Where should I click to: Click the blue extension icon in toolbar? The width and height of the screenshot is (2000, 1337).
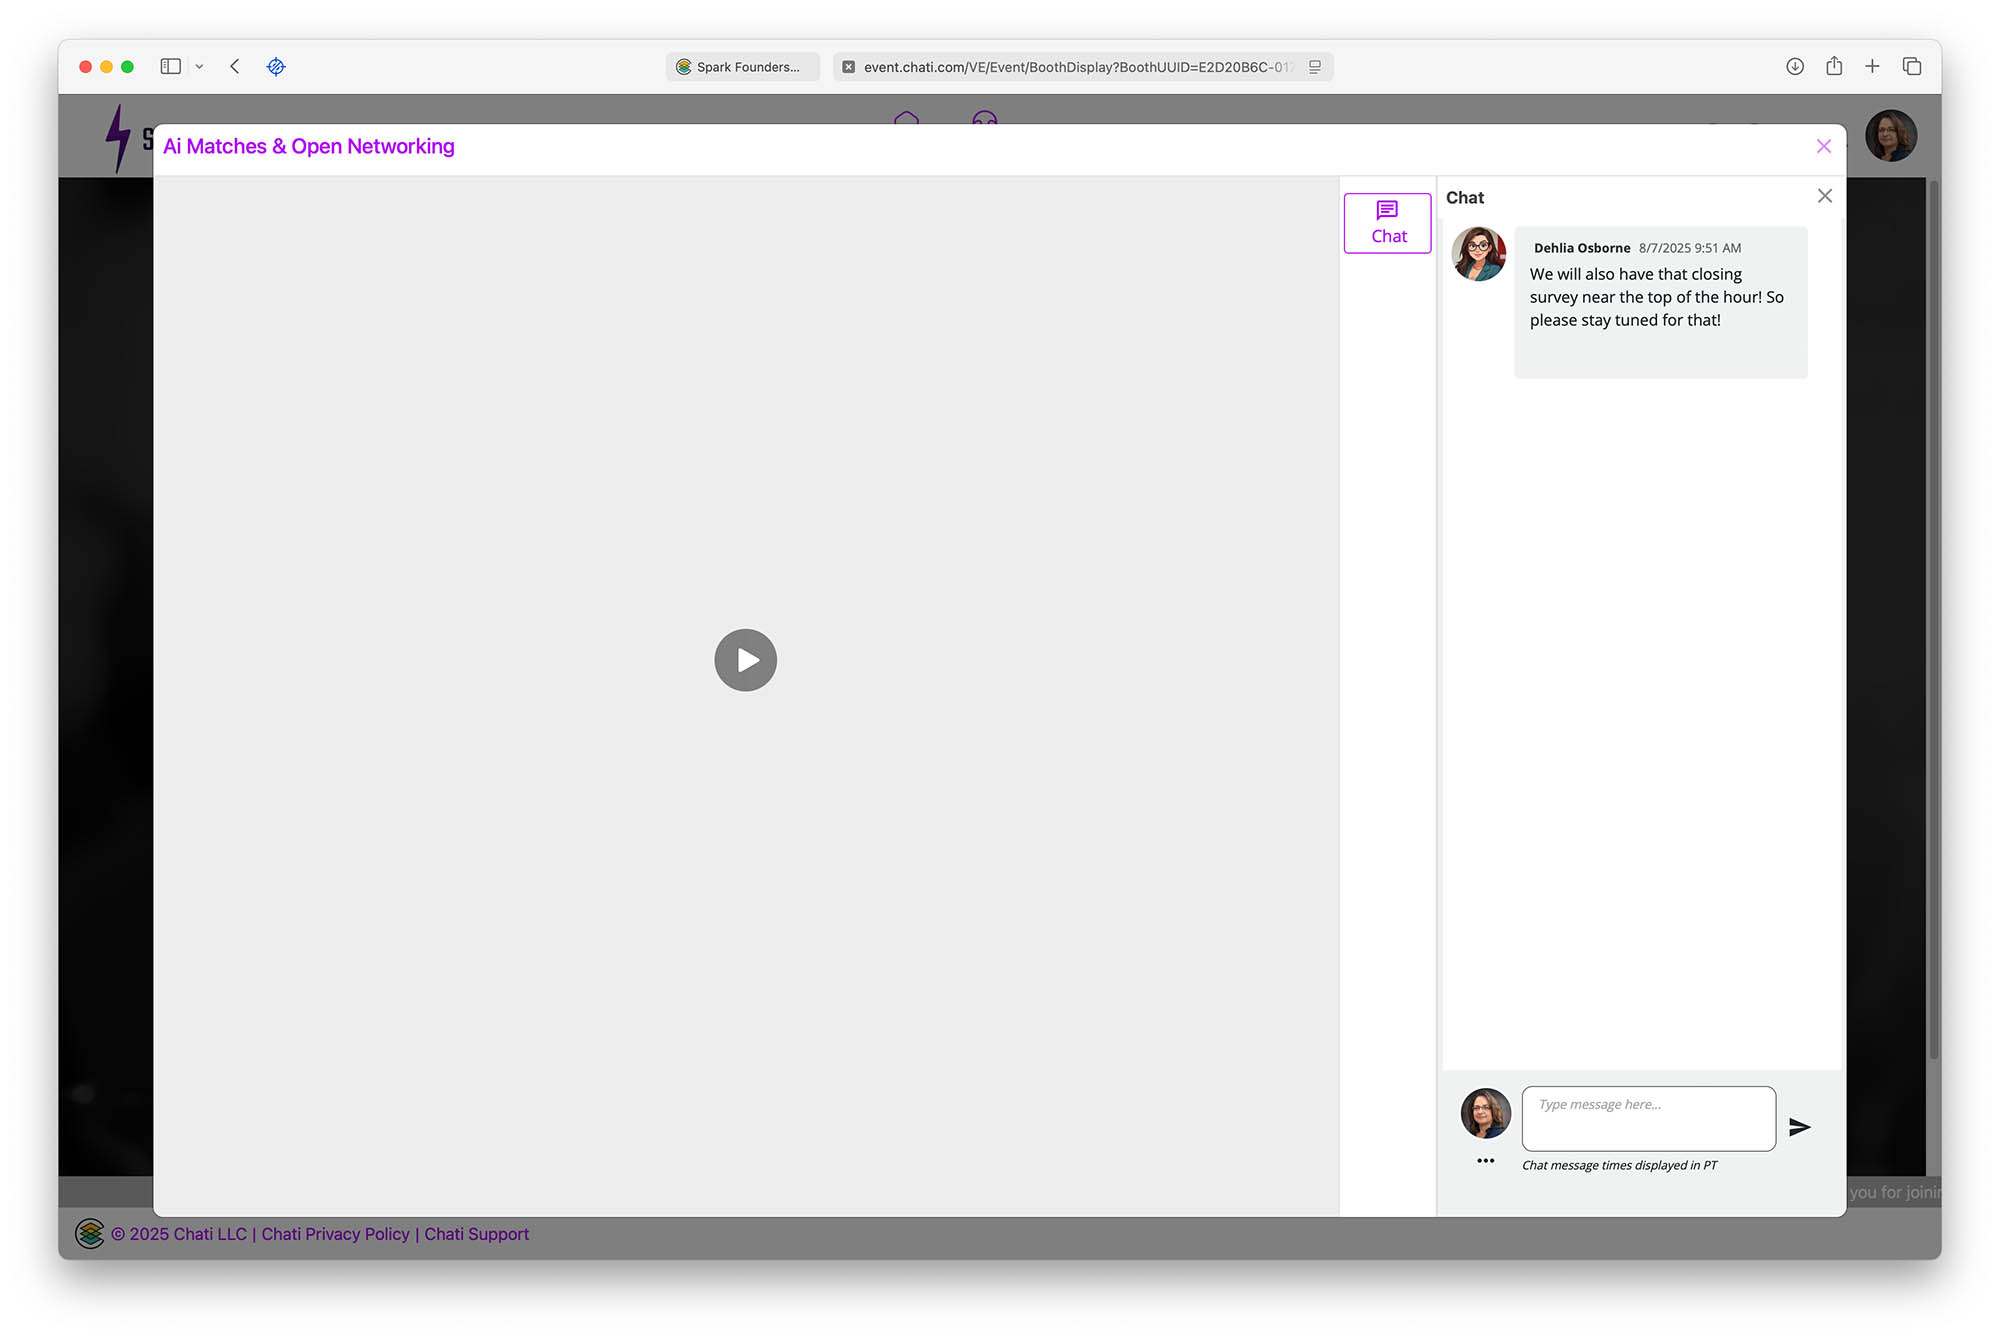click(276, 67)
